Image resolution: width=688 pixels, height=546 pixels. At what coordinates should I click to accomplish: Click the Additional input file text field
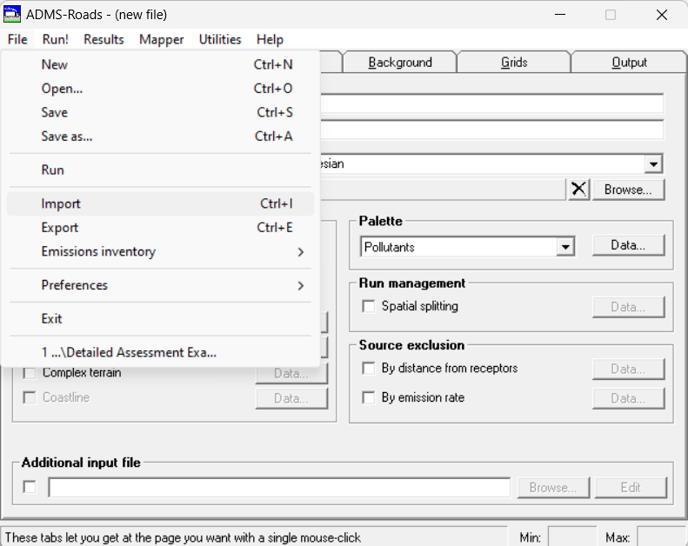pos(279,488)
